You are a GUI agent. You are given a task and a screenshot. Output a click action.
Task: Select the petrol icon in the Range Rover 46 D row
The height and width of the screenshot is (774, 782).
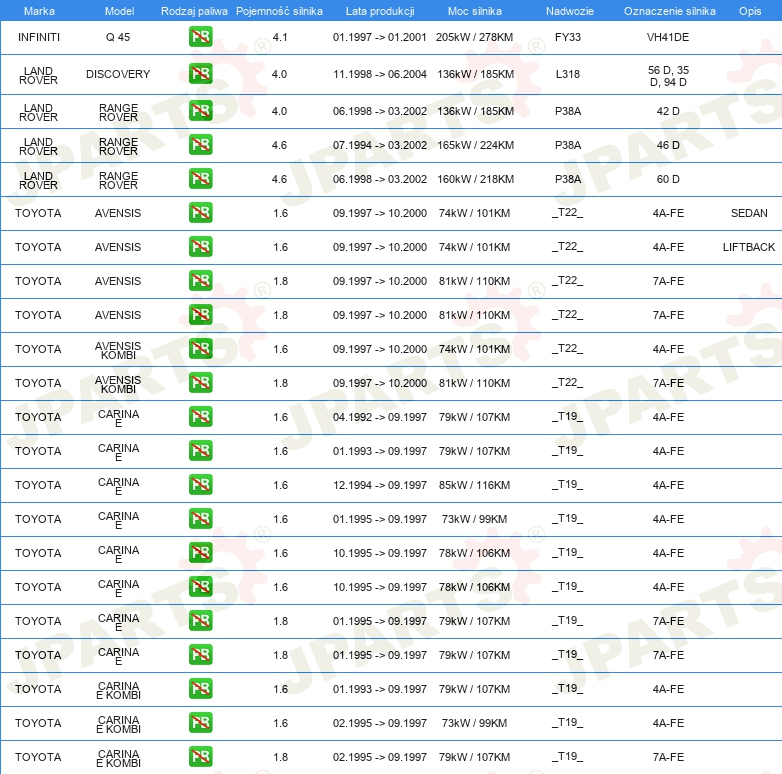point(200,144)
